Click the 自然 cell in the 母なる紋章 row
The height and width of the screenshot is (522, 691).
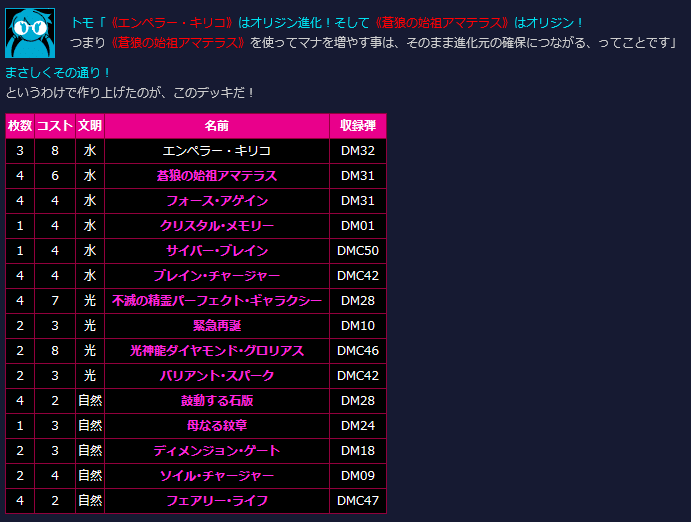coord(90,426)
